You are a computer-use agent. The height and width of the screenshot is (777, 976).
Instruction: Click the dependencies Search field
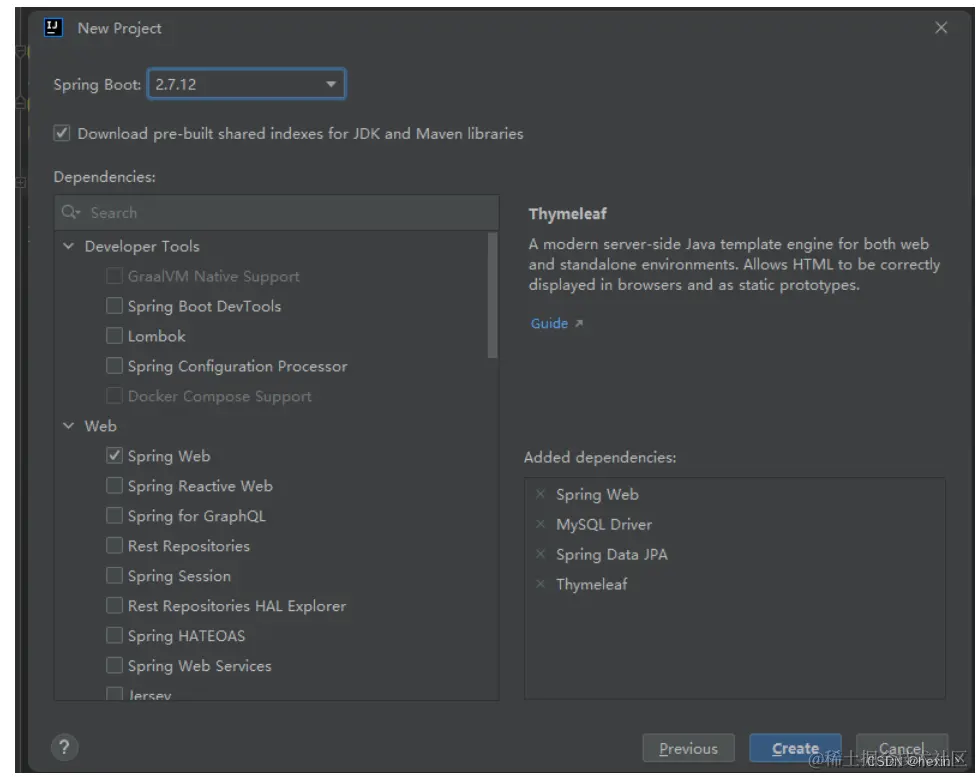(276, 212)
